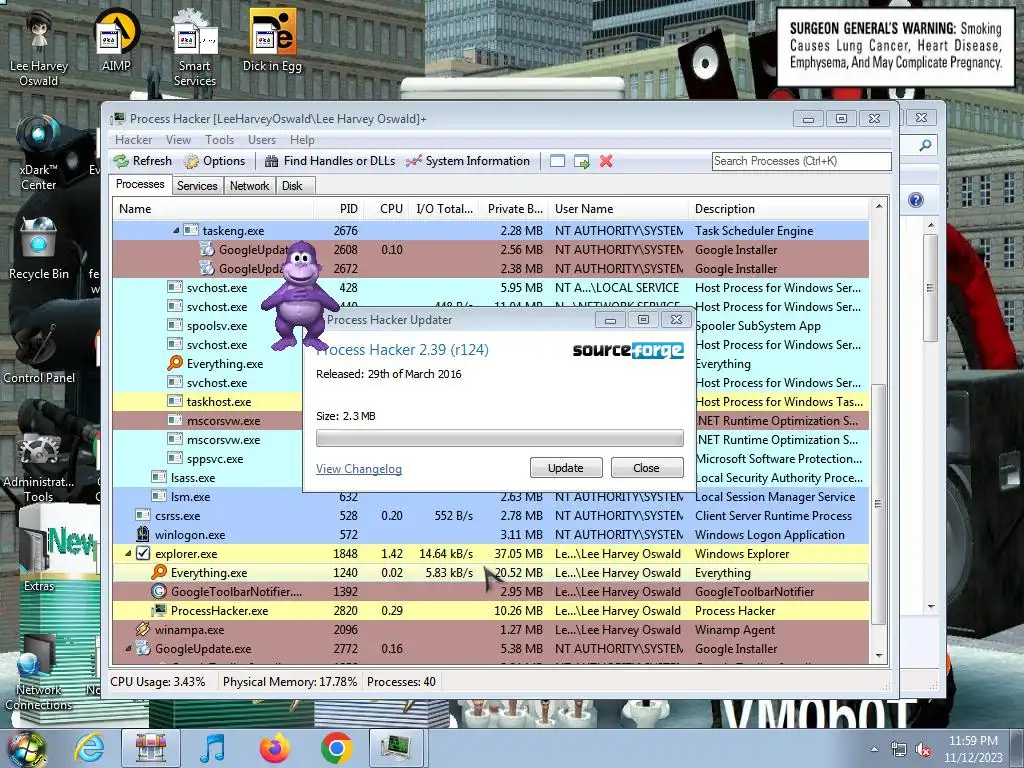
Task: Click the Windows Start orb
Action: click(x=27, y=748)
